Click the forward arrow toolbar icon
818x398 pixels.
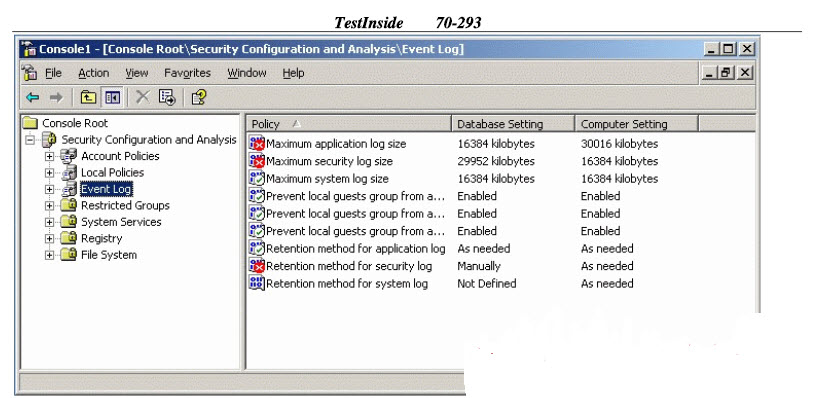coord(56,98)
